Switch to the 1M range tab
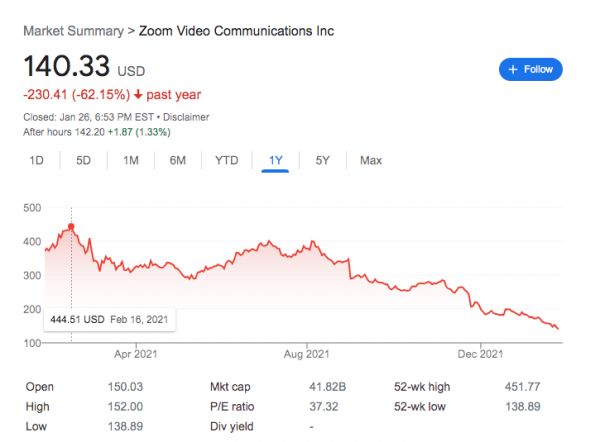The height and width of the screenshot is (442, 600). coord(131,160)
